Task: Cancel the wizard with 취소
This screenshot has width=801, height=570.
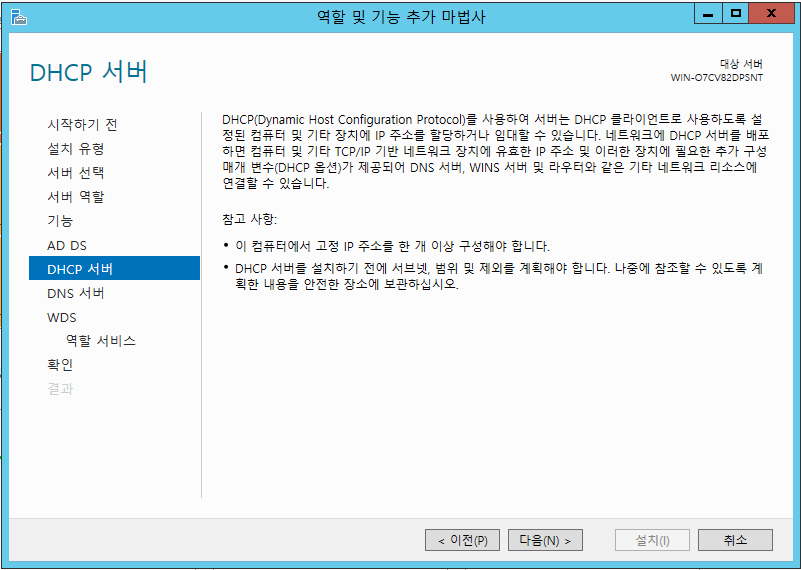Action: [735, 540]
